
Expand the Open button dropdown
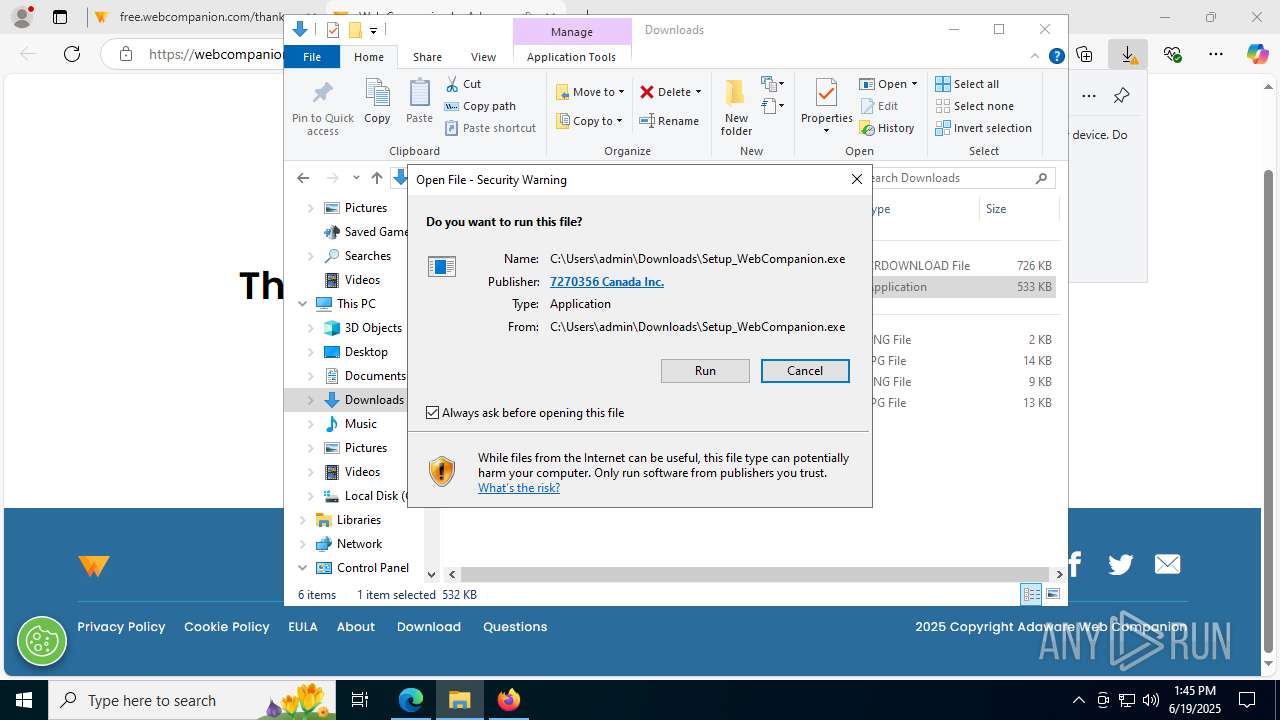point(914,84)
